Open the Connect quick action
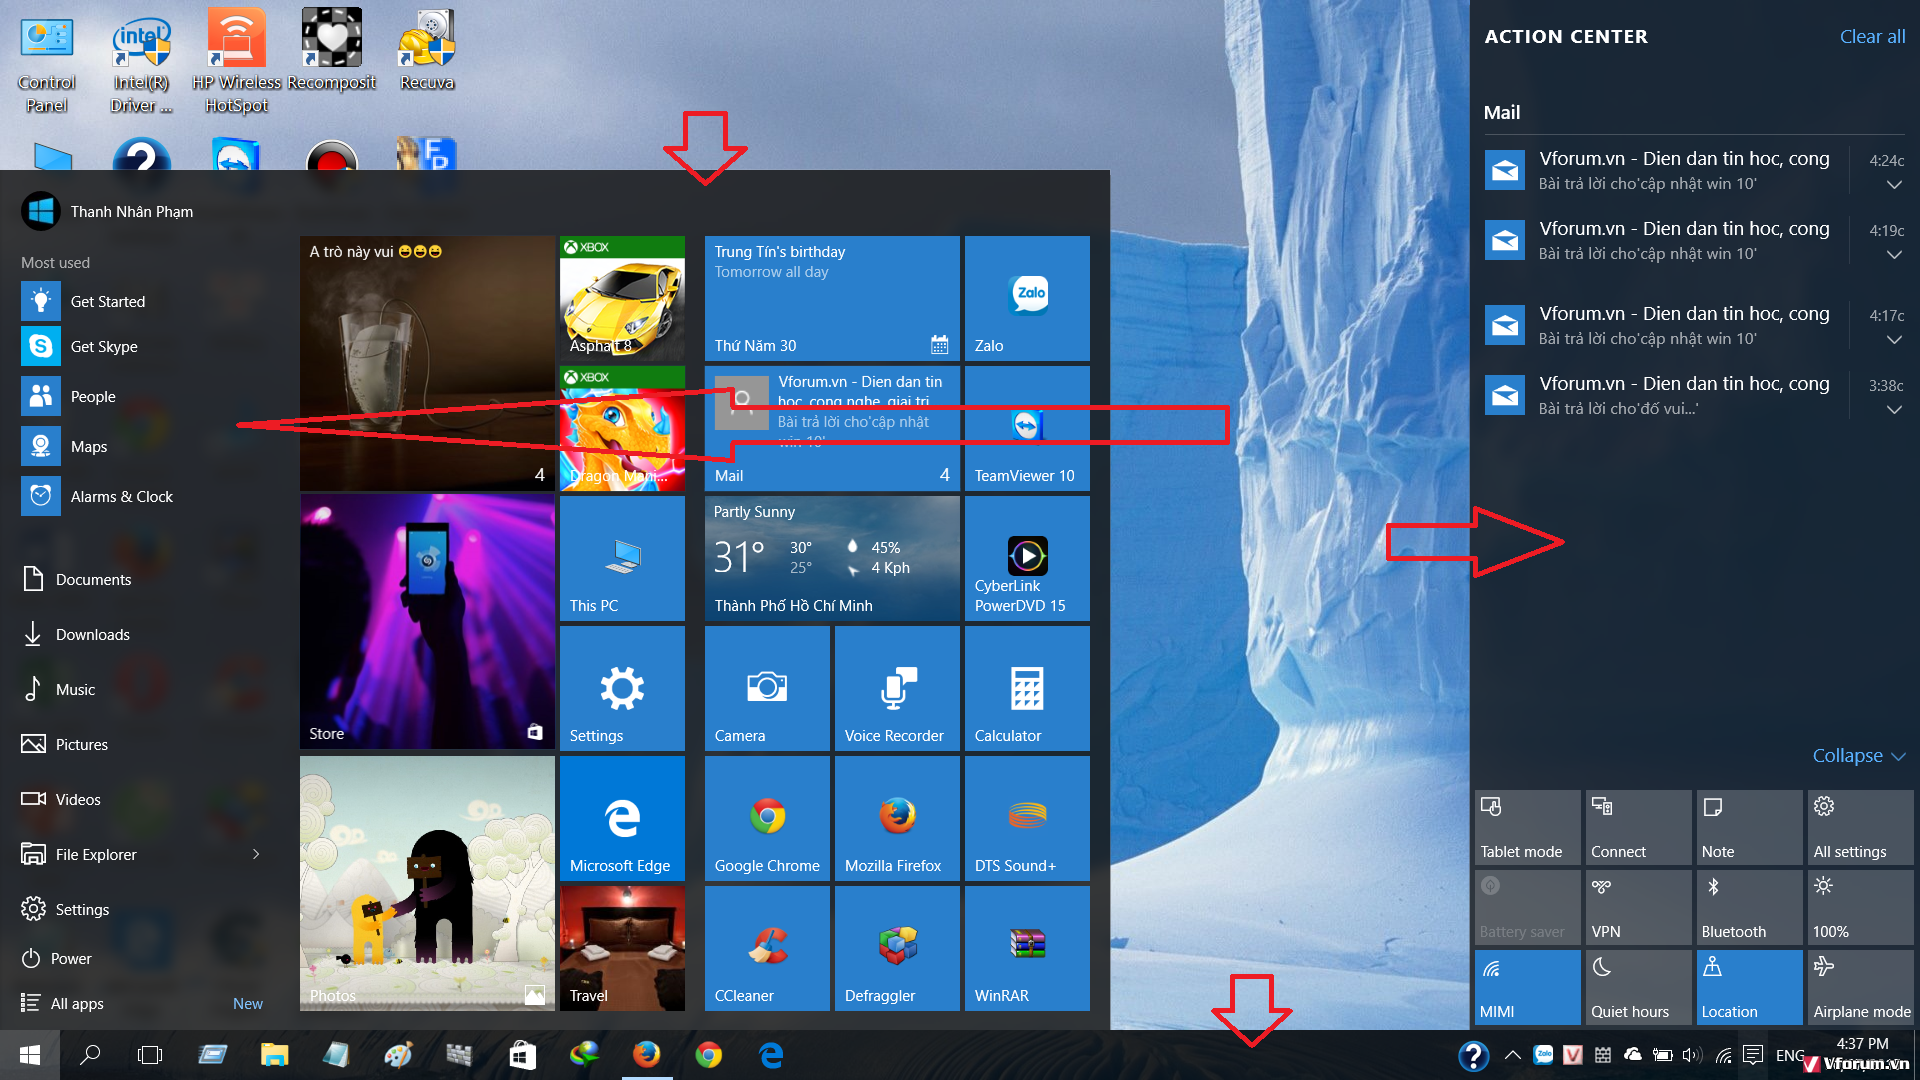Screen dimensions: 1920x1080 [x=1638, y=827]
